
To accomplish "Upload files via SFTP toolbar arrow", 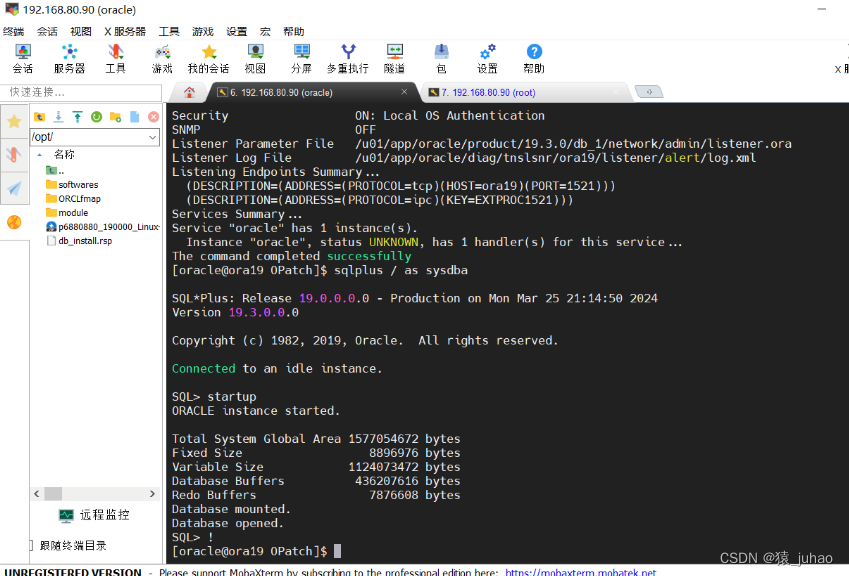I will coord(77,117).
